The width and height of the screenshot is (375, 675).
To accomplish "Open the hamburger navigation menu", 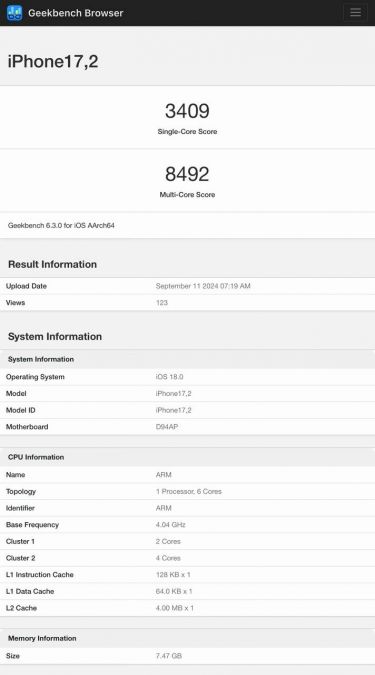I will click(355, 12).
